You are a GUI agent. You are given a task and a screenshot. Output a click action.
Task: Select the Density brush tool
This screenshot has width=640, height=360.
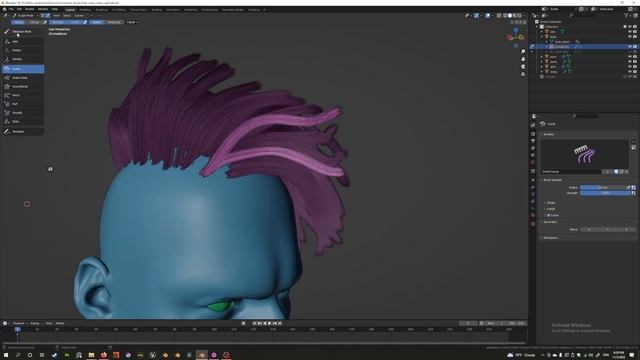click(23, 59)
